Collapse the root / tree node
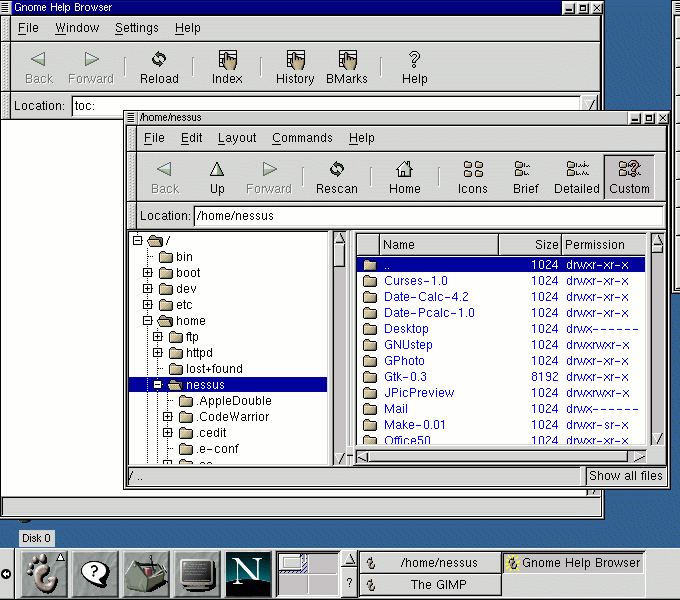 click(x=137, y=240)
